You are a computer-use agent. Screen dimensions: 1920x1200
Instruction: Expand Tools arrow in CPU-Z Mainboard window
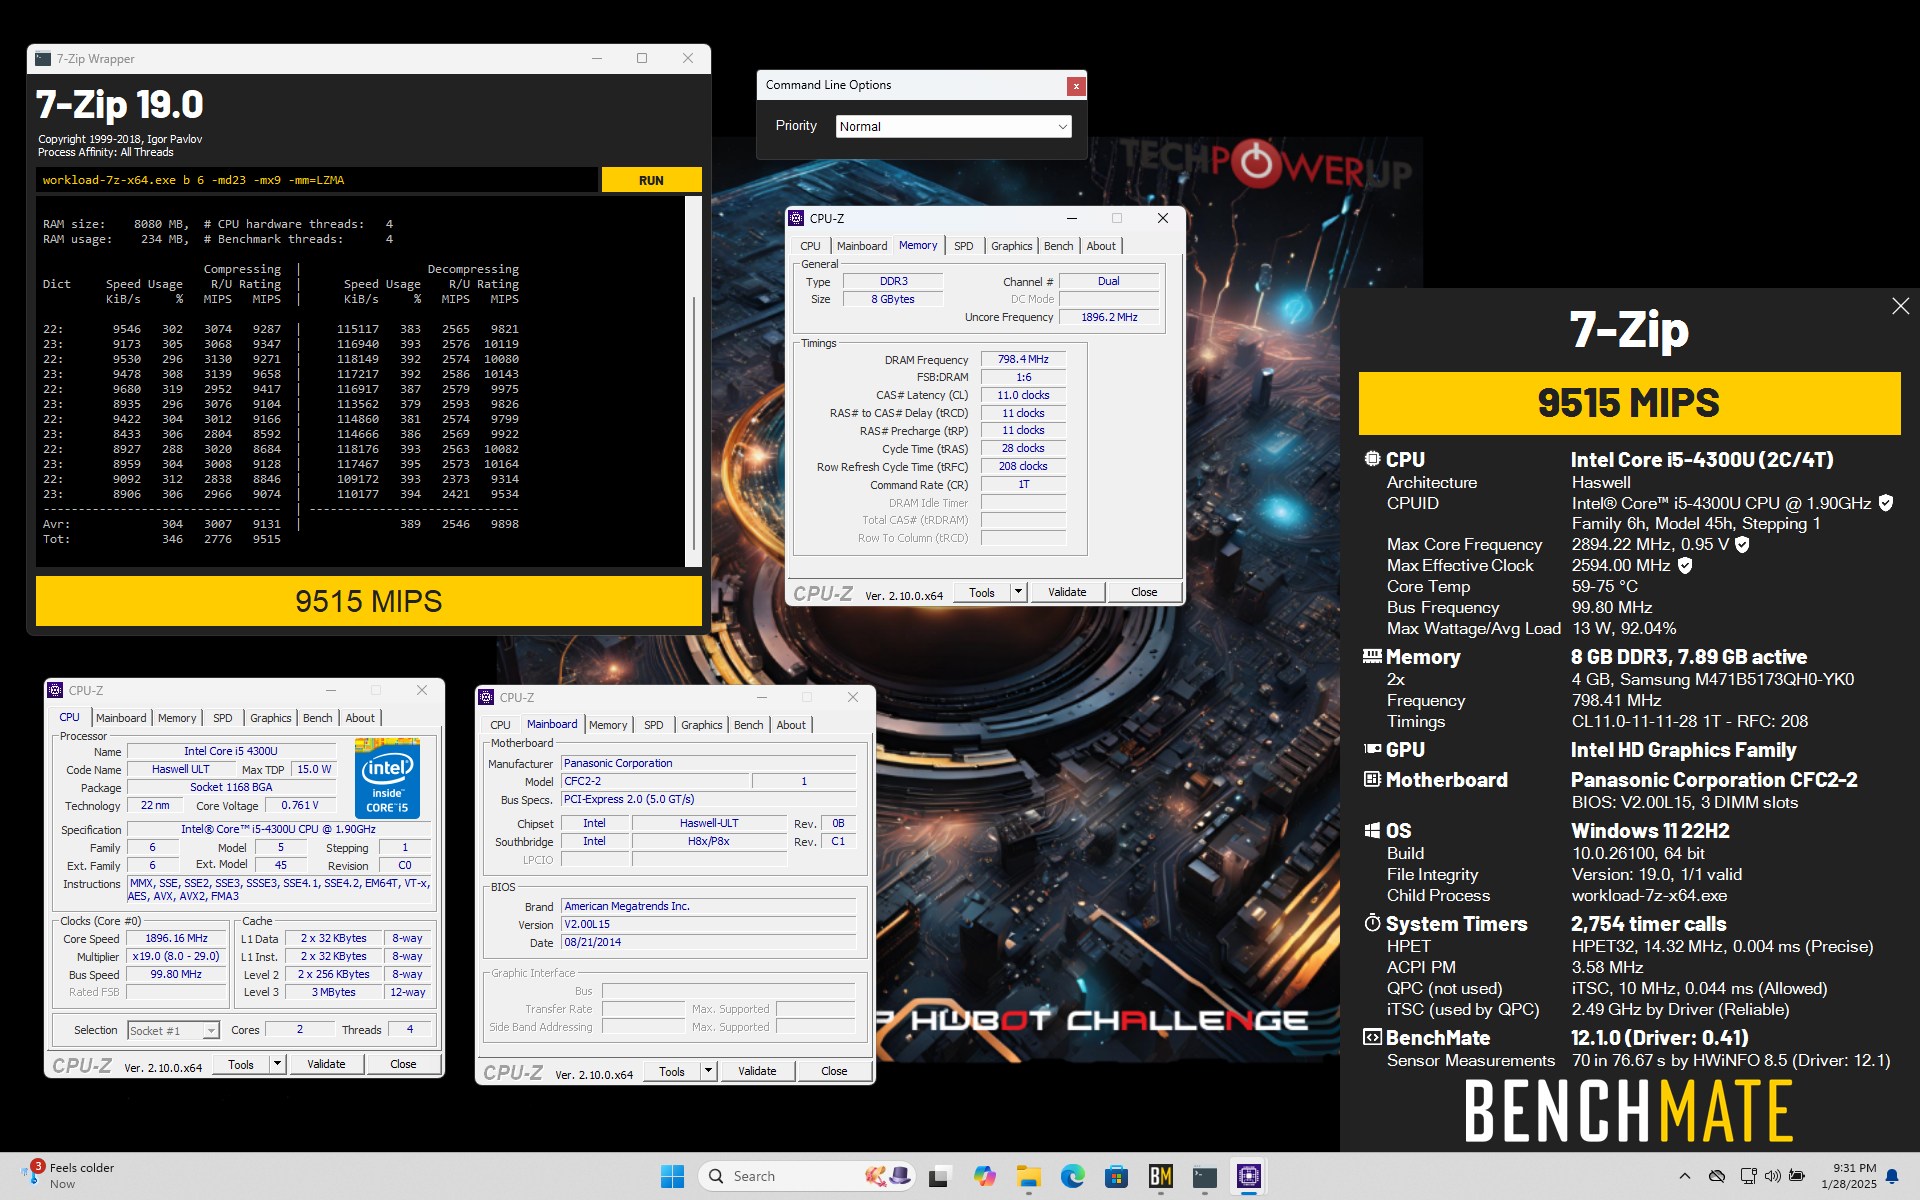point(708,1071)
